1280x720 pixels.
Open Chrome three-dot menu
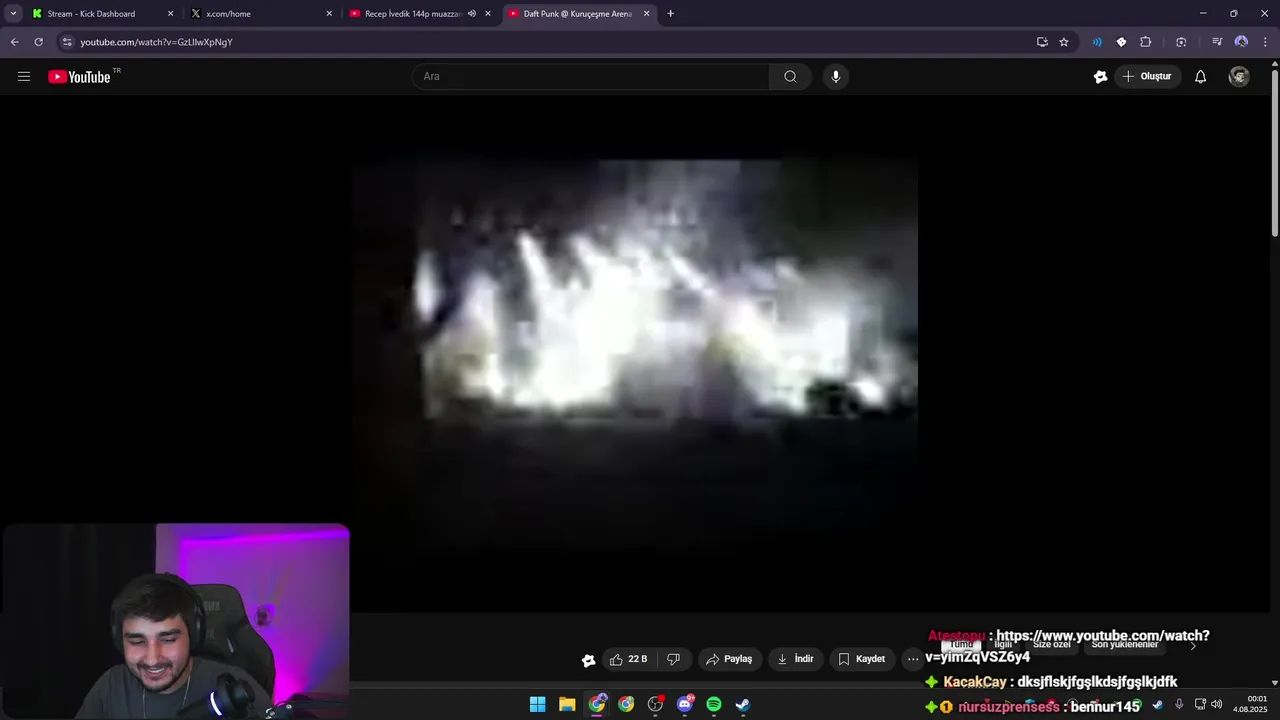1266,42
